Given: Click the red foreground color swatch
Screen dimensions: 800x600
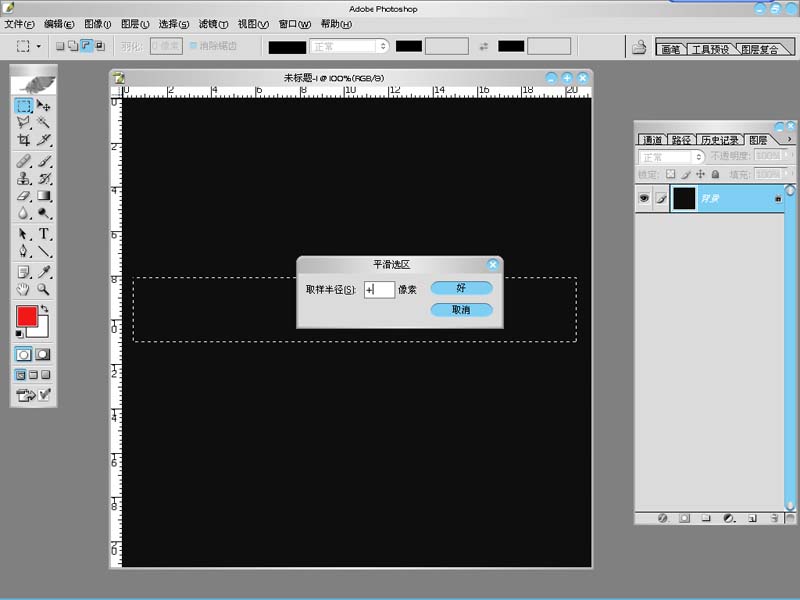Looking at the screenshot, I should click(27, 316).
